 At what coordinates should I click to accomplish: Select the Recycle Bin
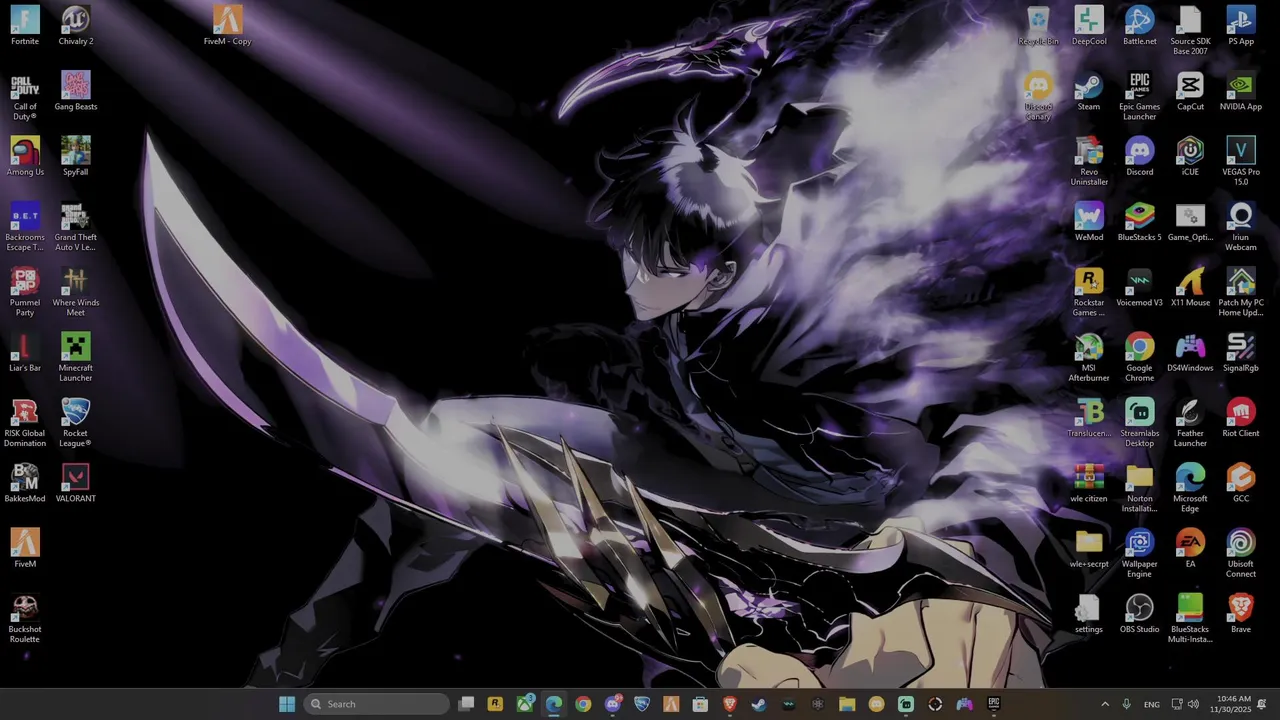click(x=1038, y=26)
